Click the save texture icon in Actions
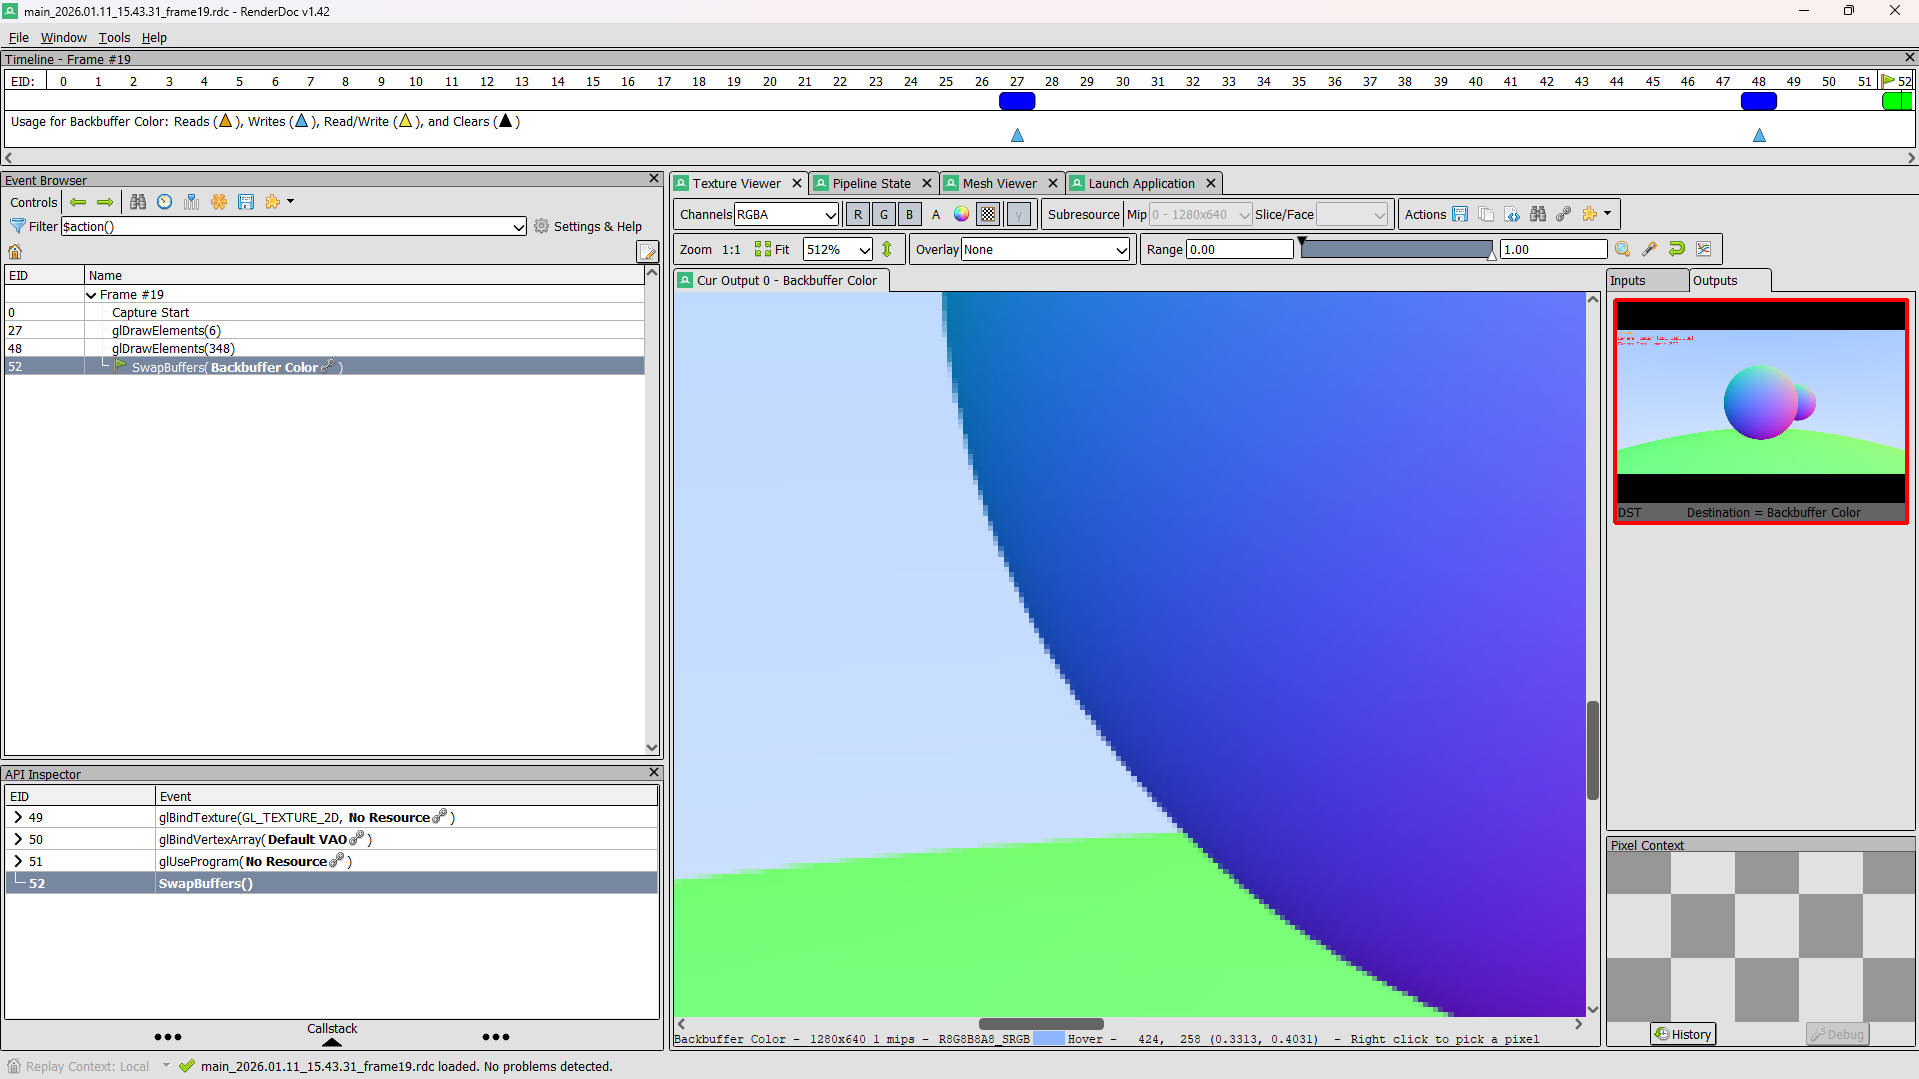 tap(1460, 214)
